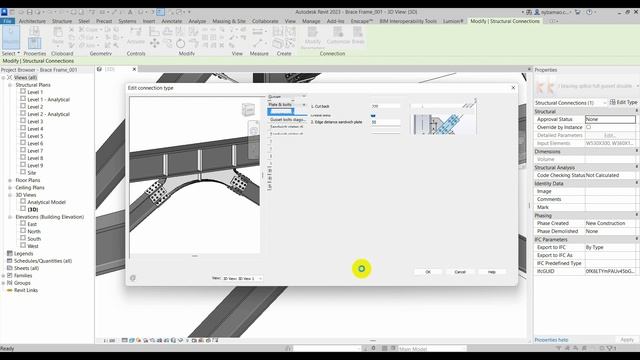This screenshot has height=360, width=640.
Task: Click Help in Edit connection type dialog
Action: pyautogui.click(x=492, y=272)
